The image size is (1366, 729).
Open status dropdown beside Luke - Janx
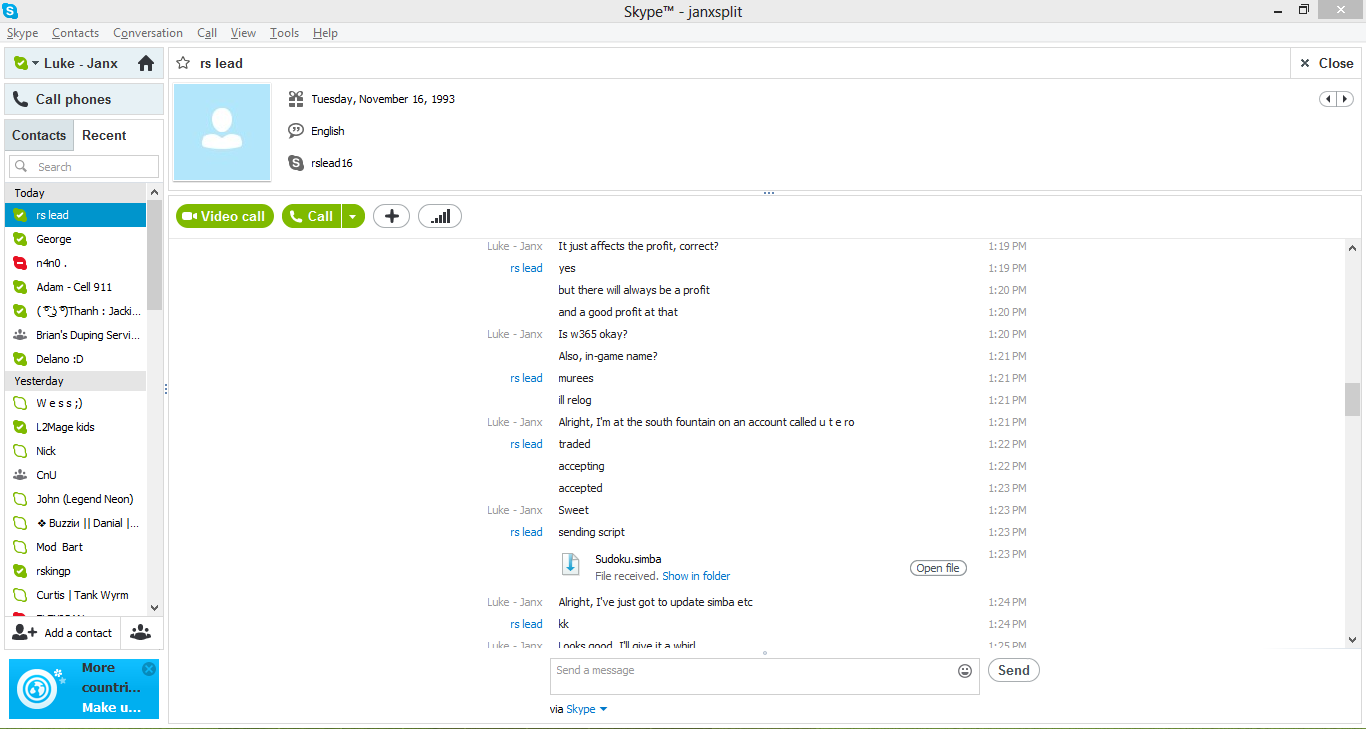pos(35,63)
